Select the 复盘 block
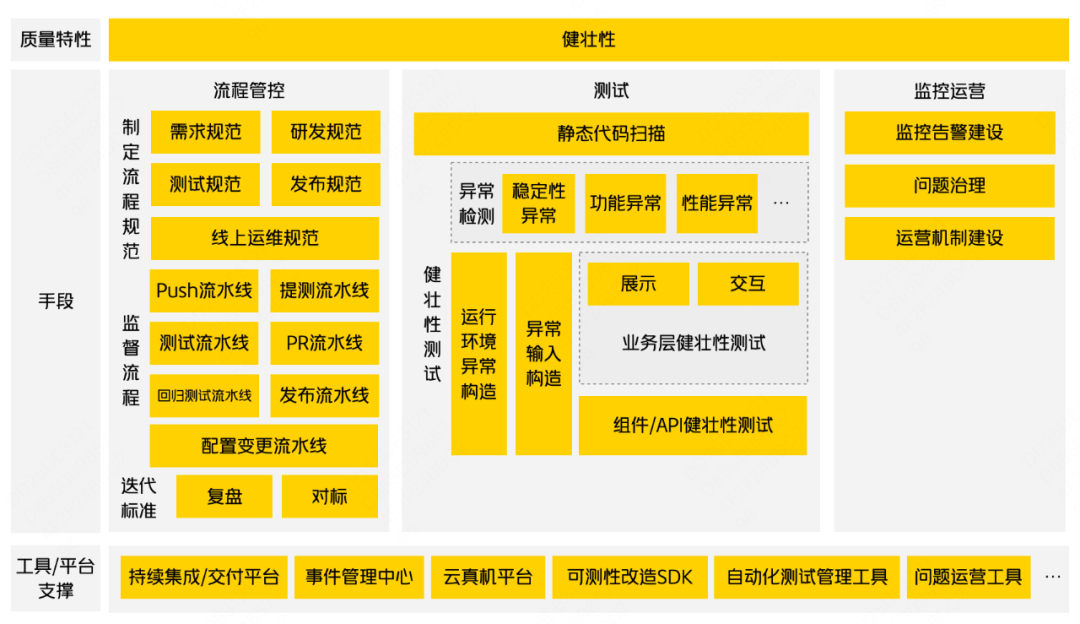Screen dimensions: 1080x624 click(x=225, y=497)
